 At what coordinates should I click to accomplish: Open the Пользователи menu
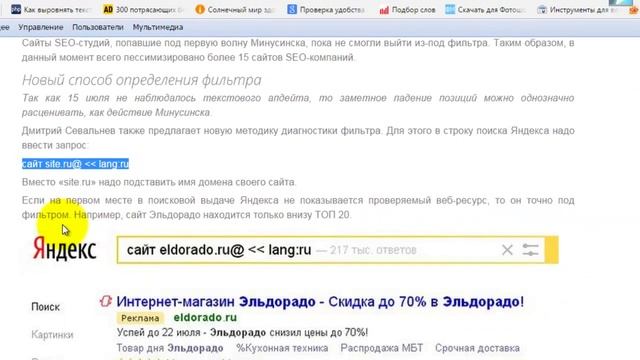pyautogui.click(x=98, y=27)
